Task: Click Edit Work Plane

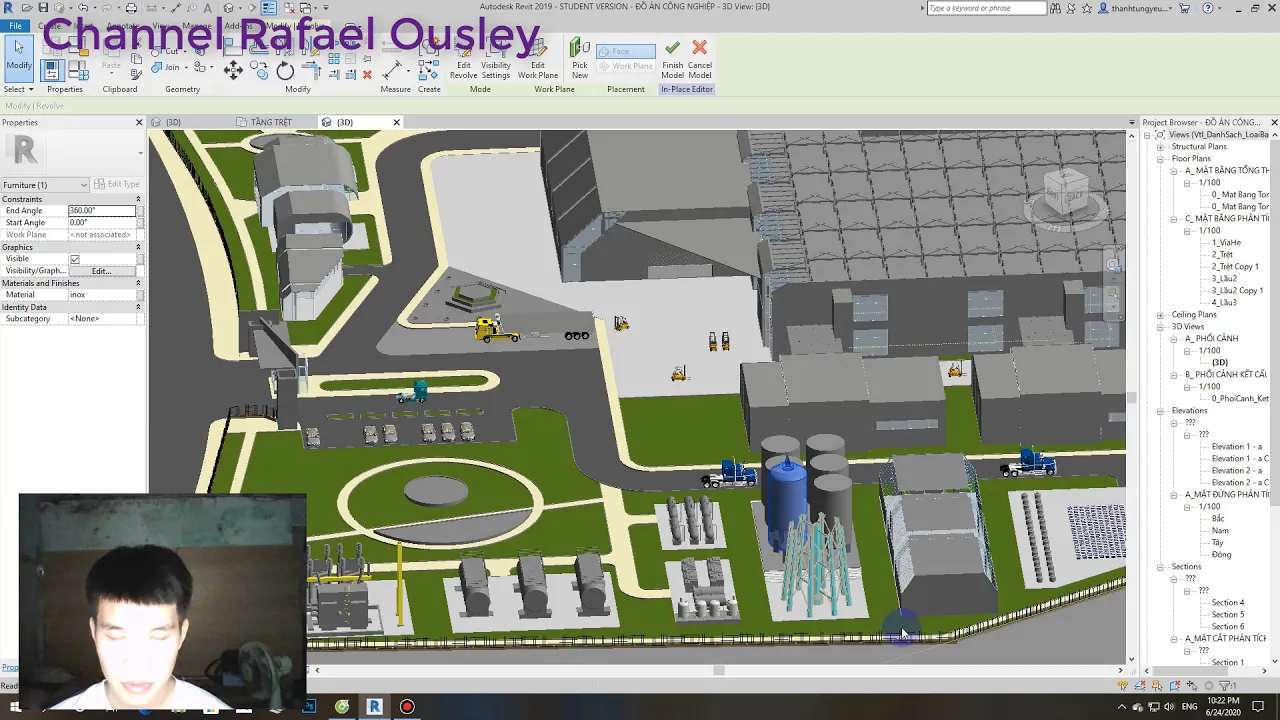Action: point(538,60)
